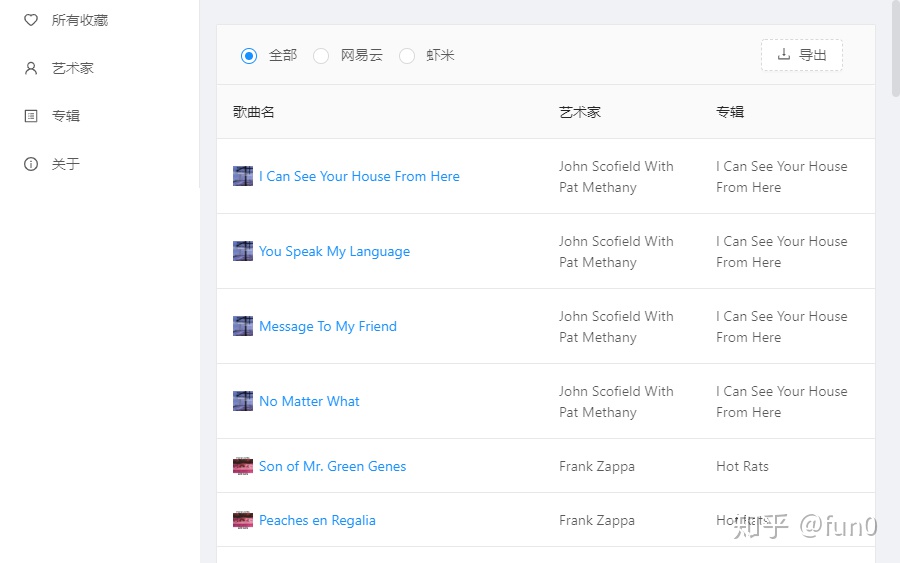This screenshot has width=900, height=563.
Task: Click album cover beside Son of Mr. Green Genes
Action: point(243,466)
